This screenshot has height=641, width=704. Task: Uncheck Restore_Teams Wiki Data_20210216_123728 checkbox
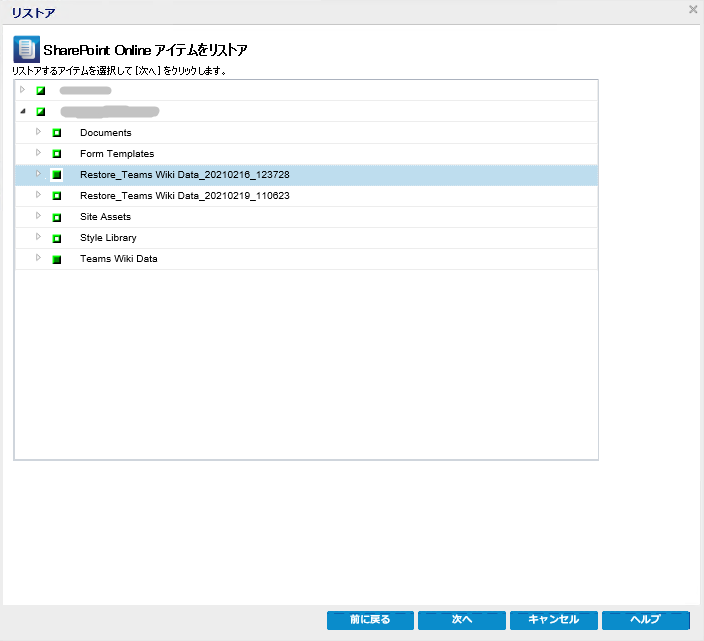[57, 175]
